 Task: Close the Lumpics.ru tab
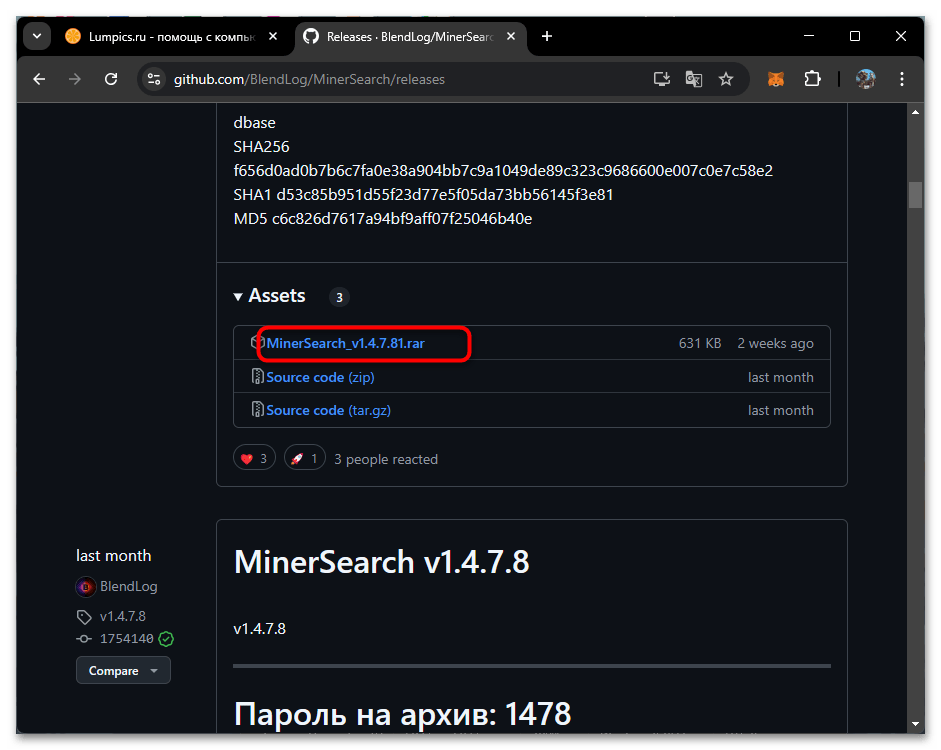tap(272, 37)
